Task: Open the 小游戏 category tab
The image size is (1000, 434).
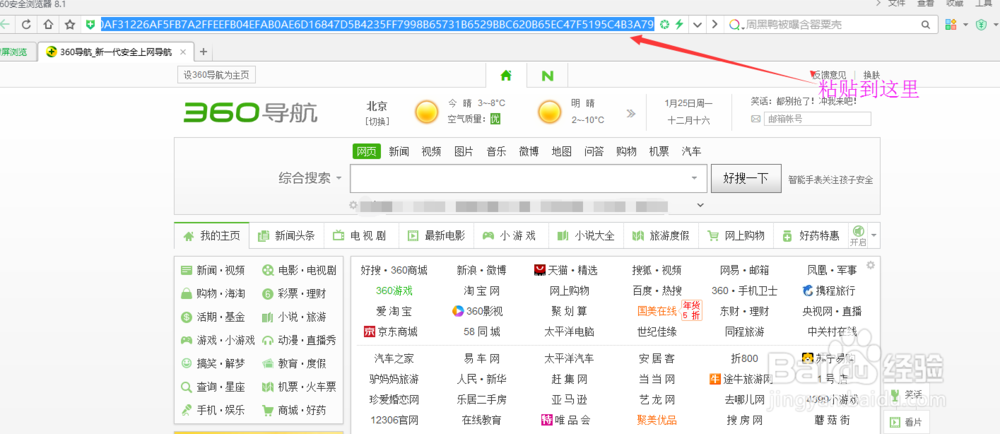Action: tap(510, 236)
